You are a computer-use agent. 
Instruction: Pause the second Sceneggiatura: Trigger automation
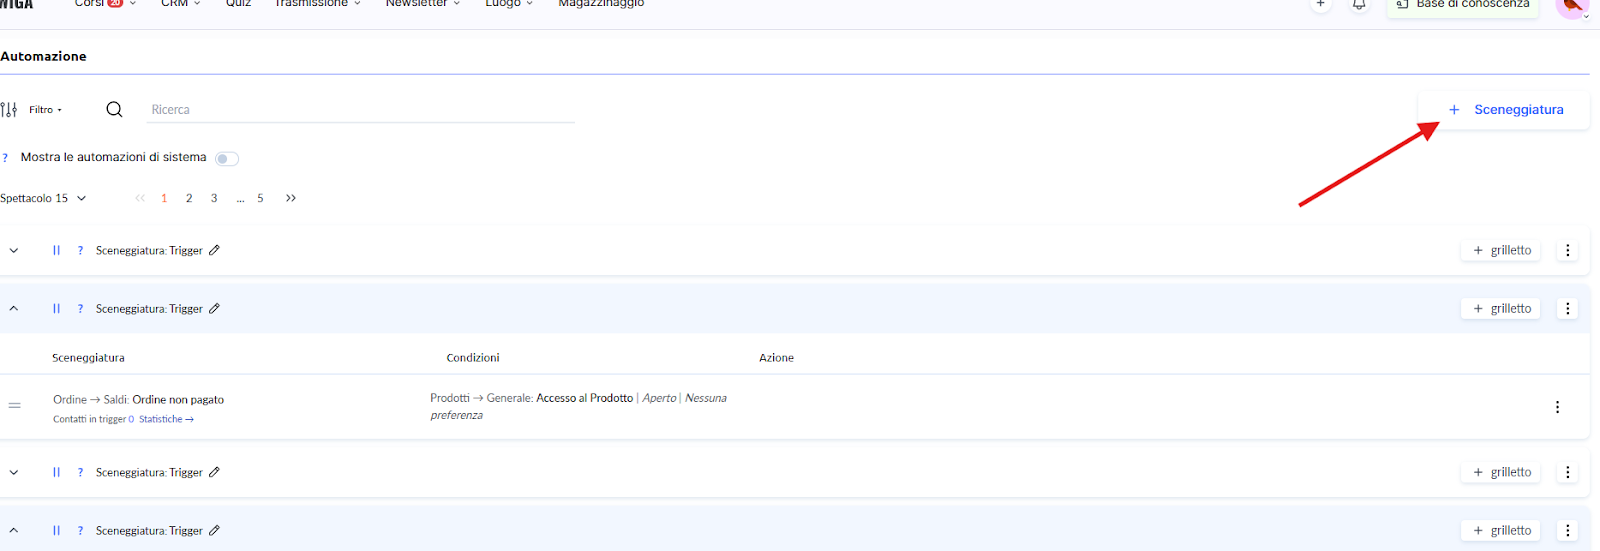pos(56,309)
